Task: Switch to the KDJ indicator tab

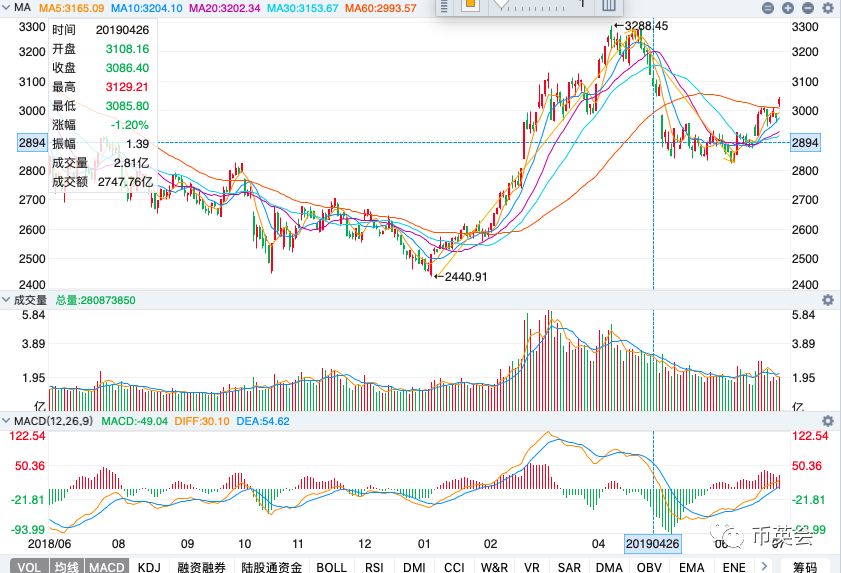Action: click(149, 567)
